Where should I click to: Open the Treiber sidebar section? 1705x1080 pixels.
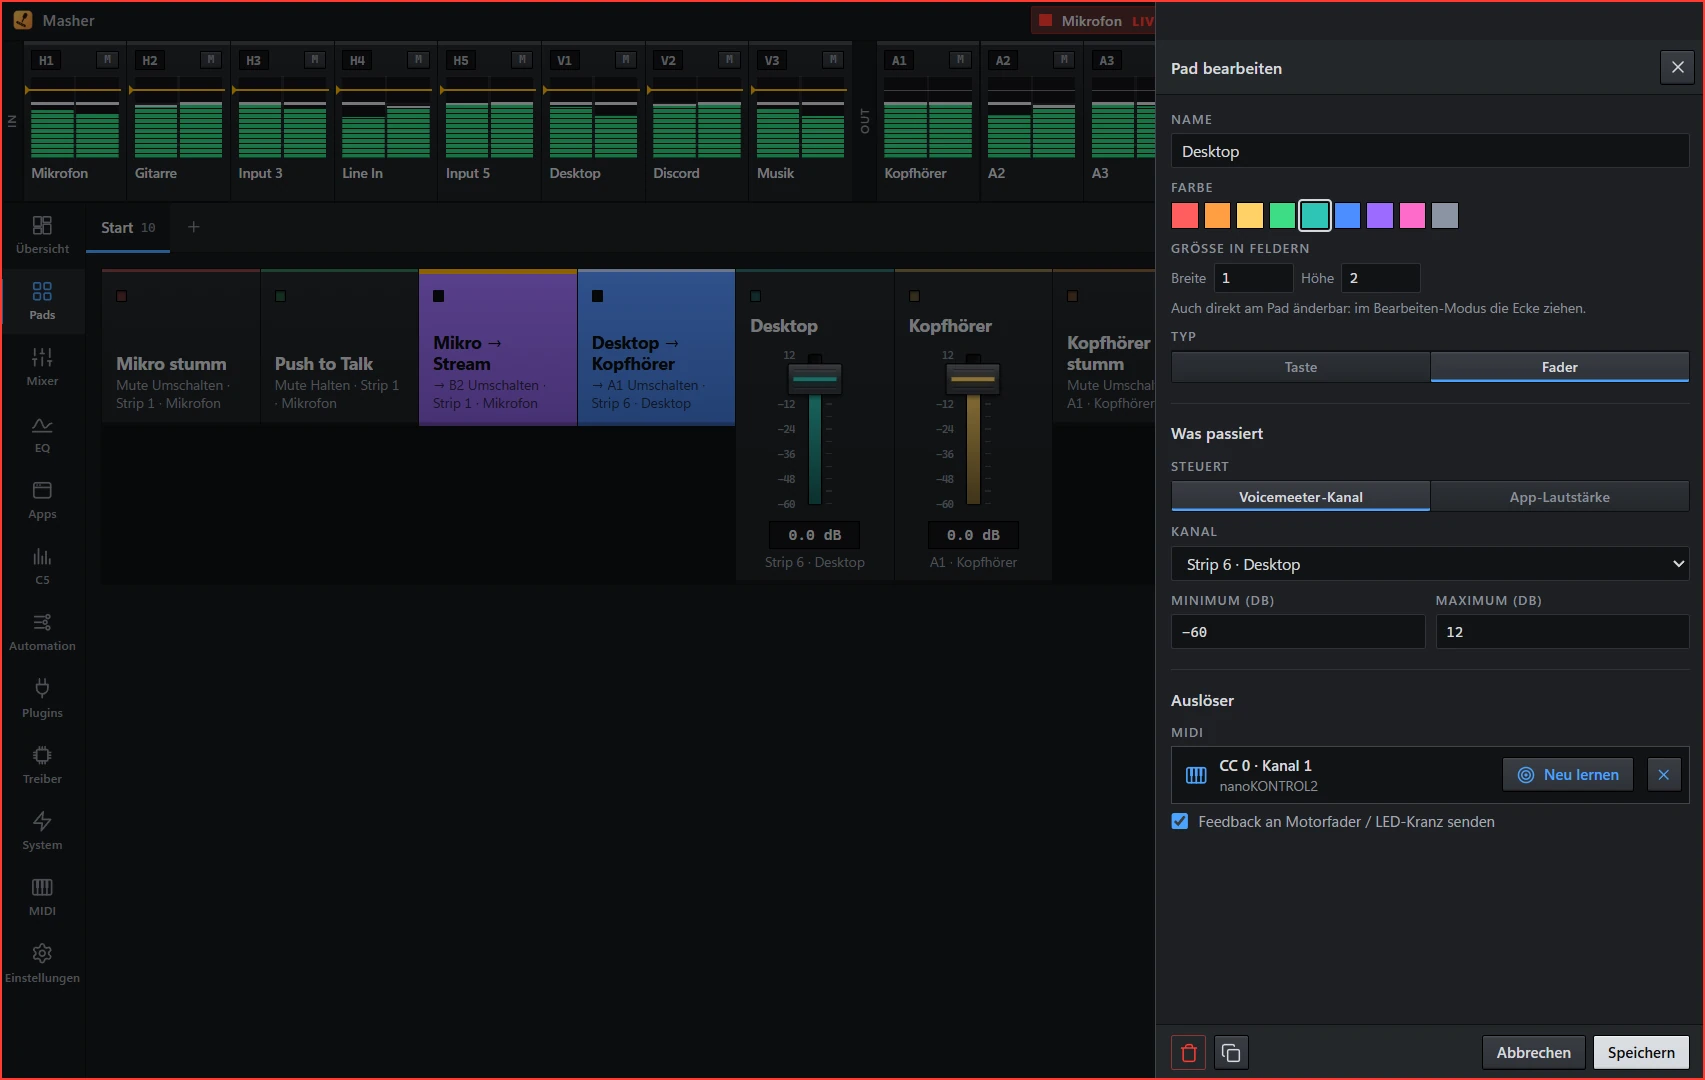click(x=42, y=765)
